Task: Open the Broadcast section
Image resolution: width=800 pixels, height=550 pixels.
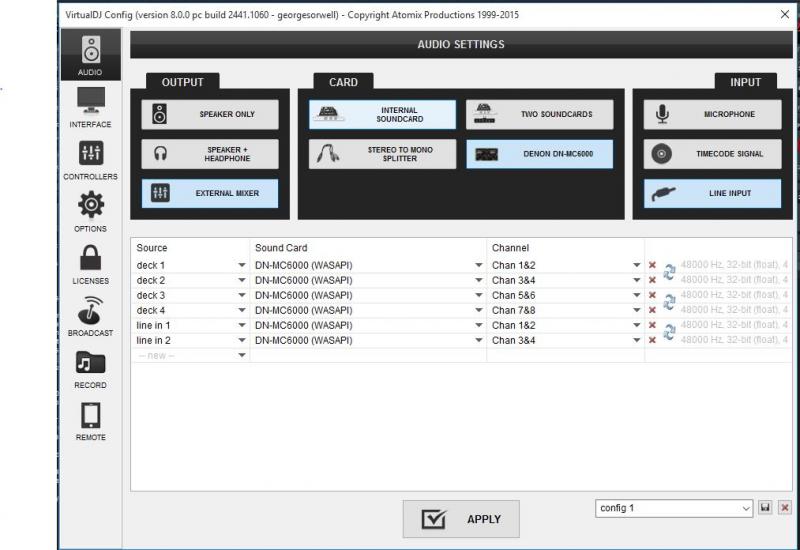Action: (90, 316)
